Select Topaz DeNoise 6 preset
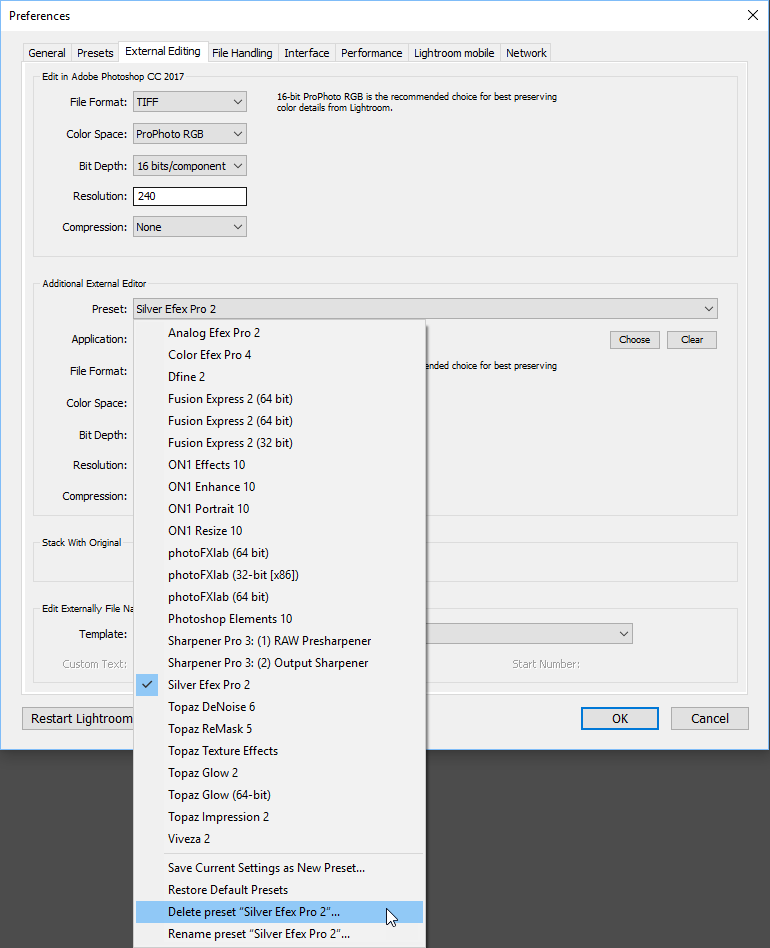This screenshot has width=770, height=948. [x=279, y=707]
